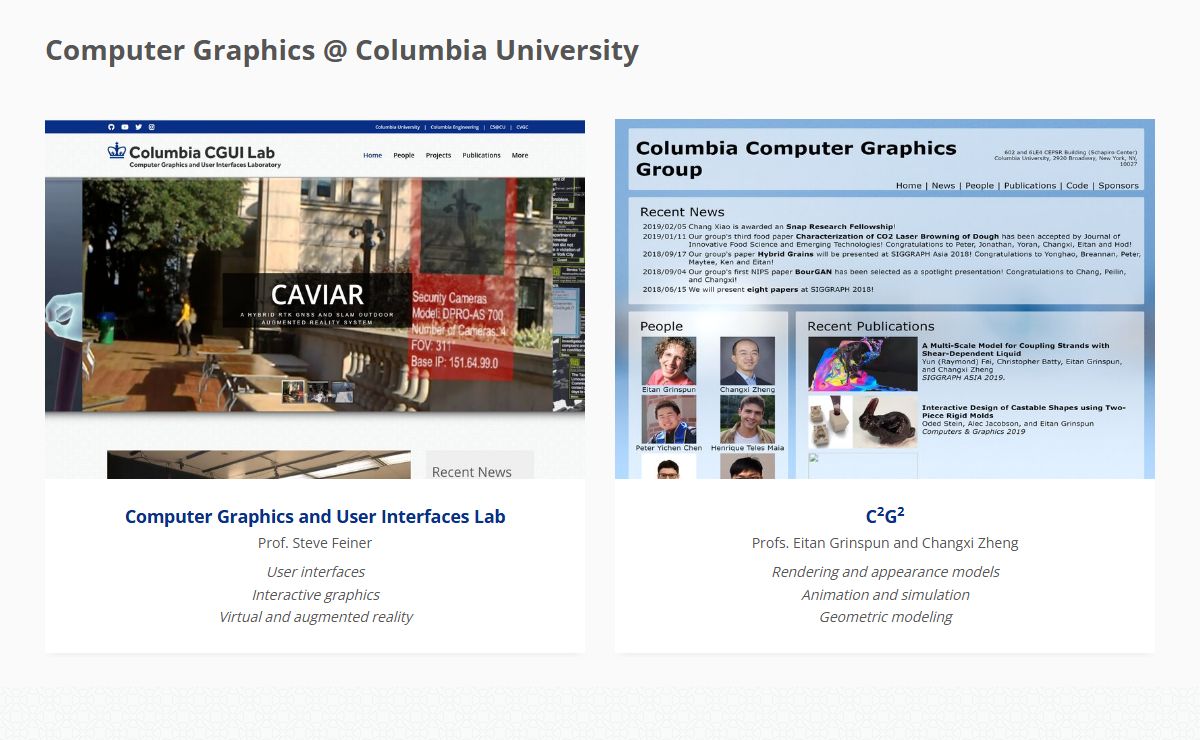Click Columbia Engineering link in CGUI preview top bar
This screenshot has width=1200, height=740.
[455, 127]
